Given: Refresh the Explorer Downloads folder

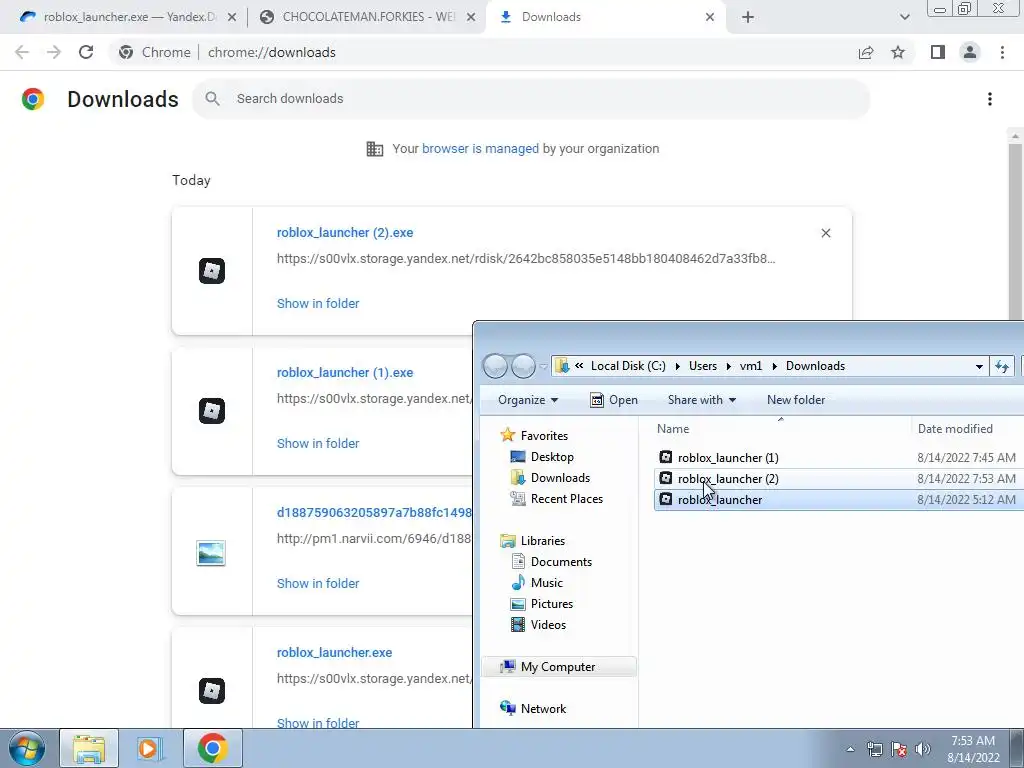Looking at the screenshot, I should point(1002,366).
